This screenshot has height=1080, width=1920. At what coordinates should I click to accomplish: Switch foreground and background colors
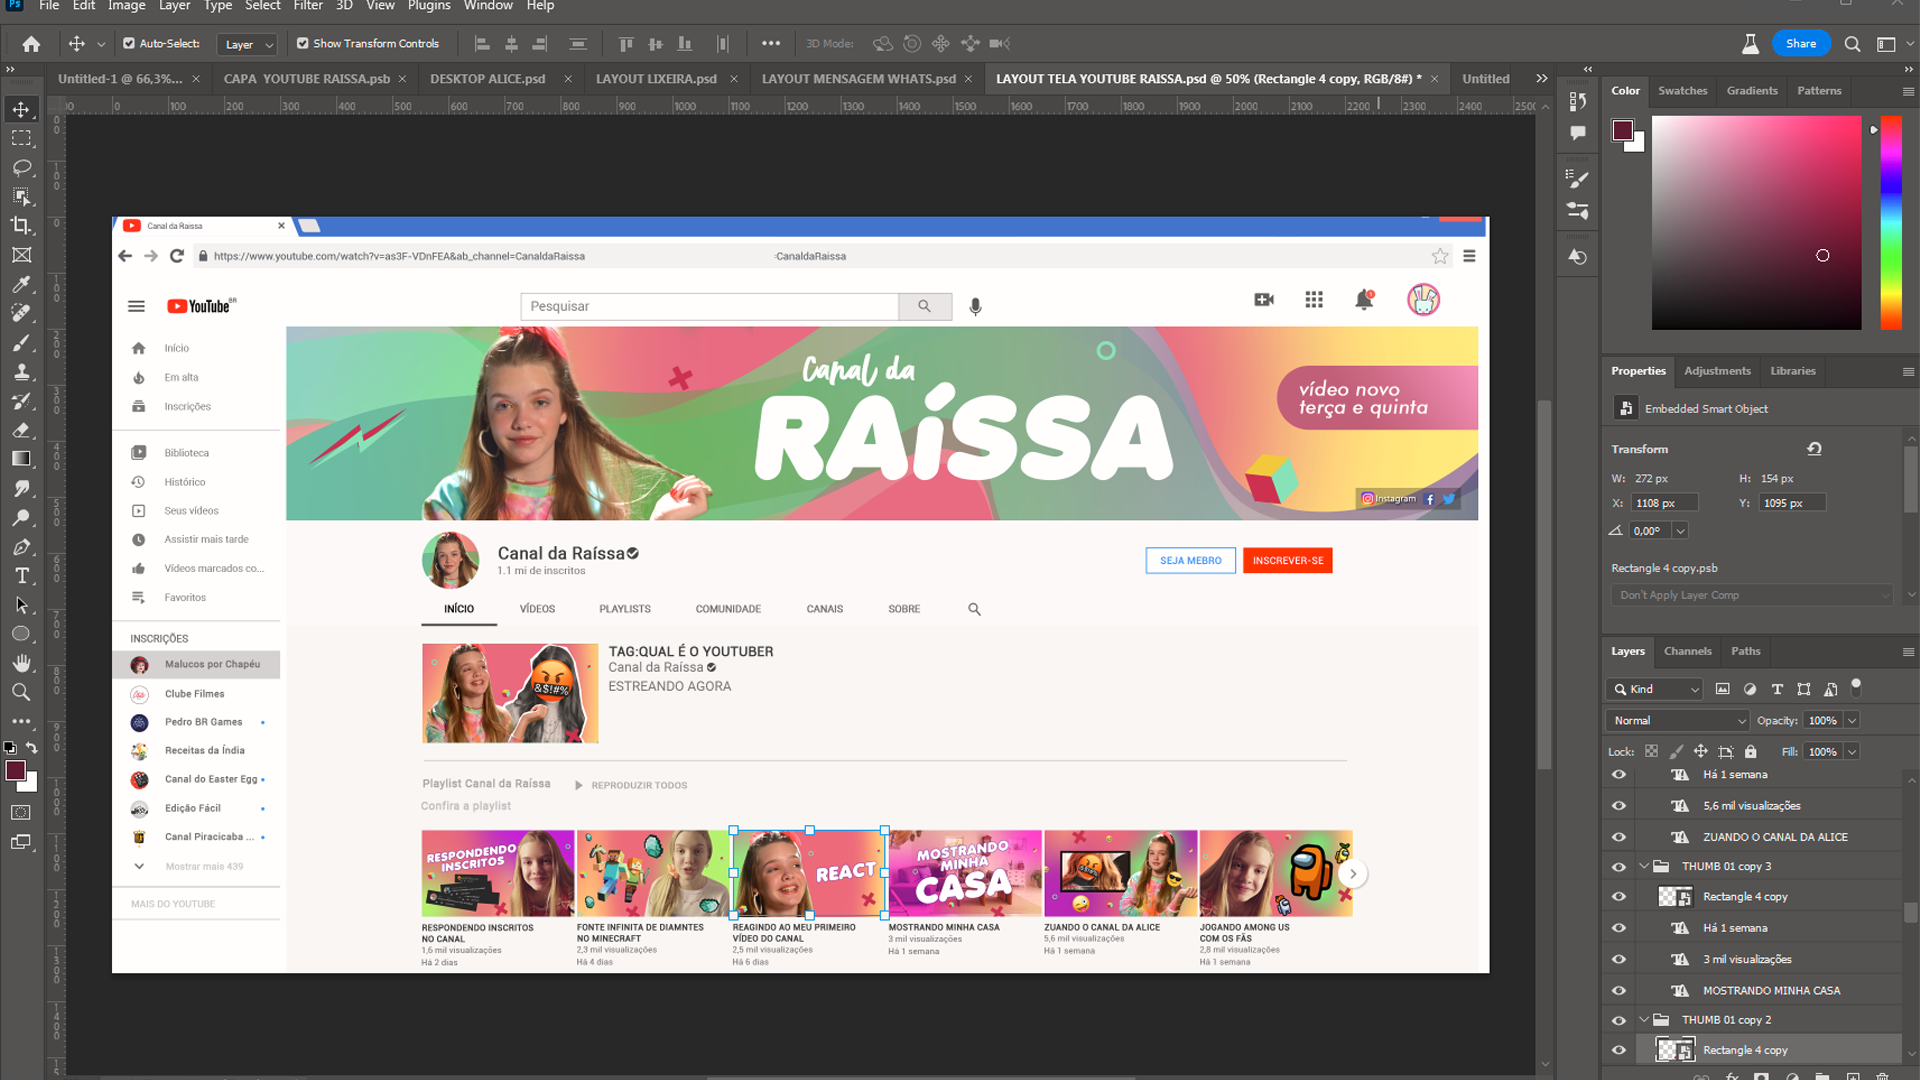tap(32, 748)
